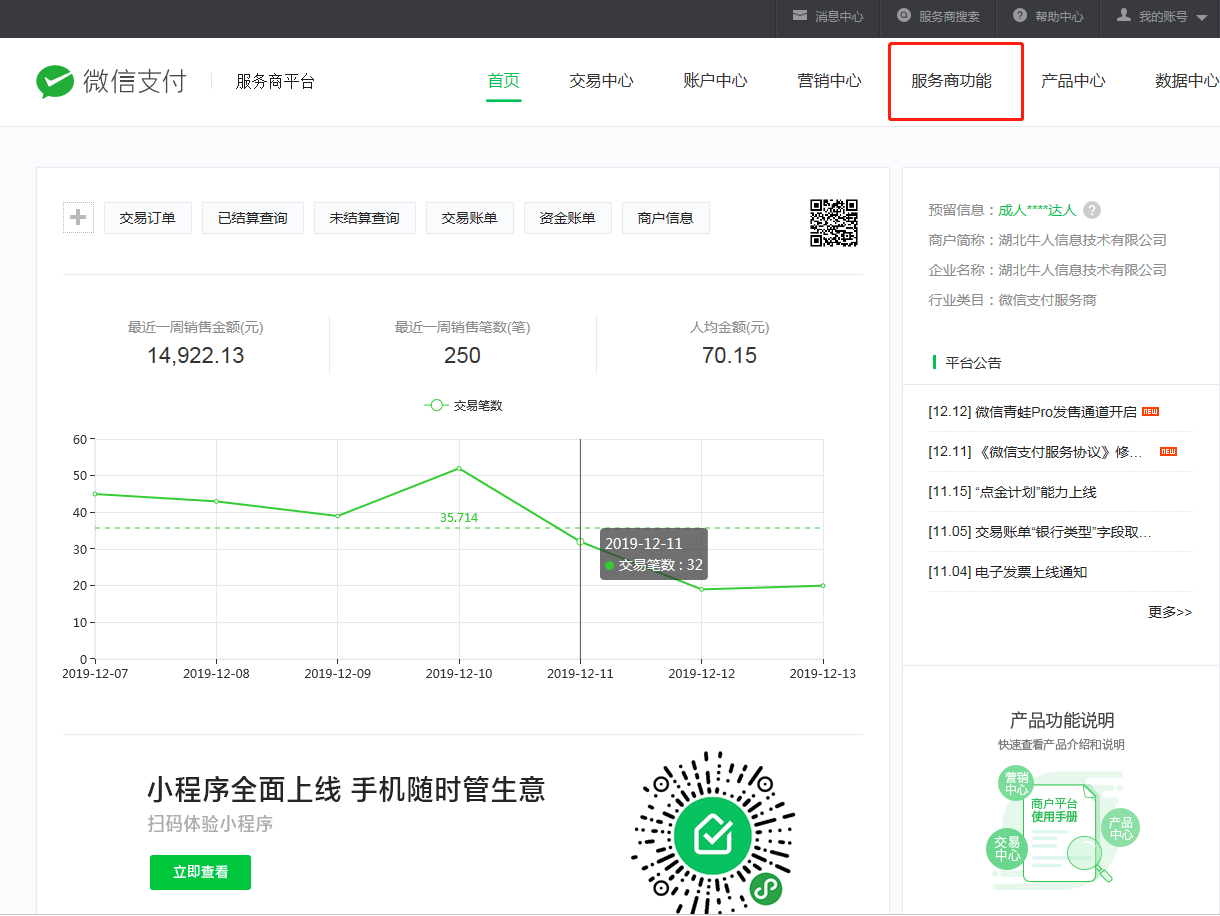
Task: Click the 小程序全面上线 banner headline
Action: point(346,789)
